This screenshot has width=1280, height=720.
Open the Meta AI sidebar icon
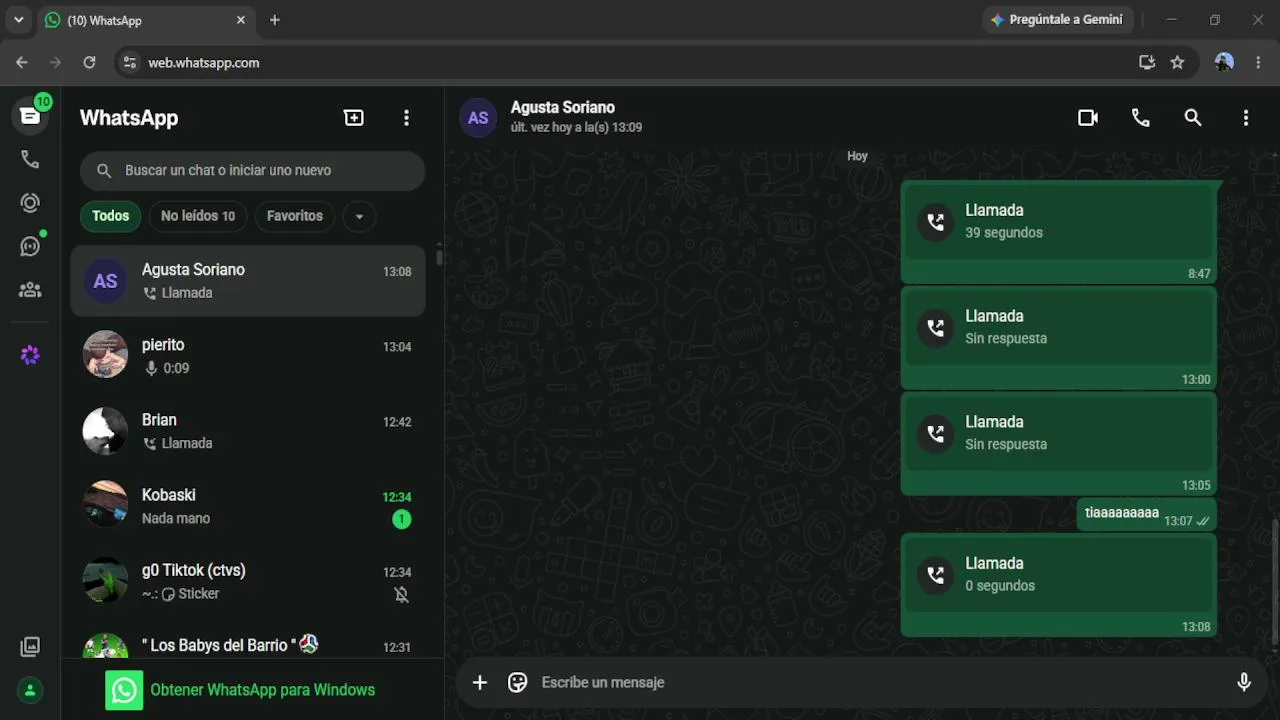point(30,355)
